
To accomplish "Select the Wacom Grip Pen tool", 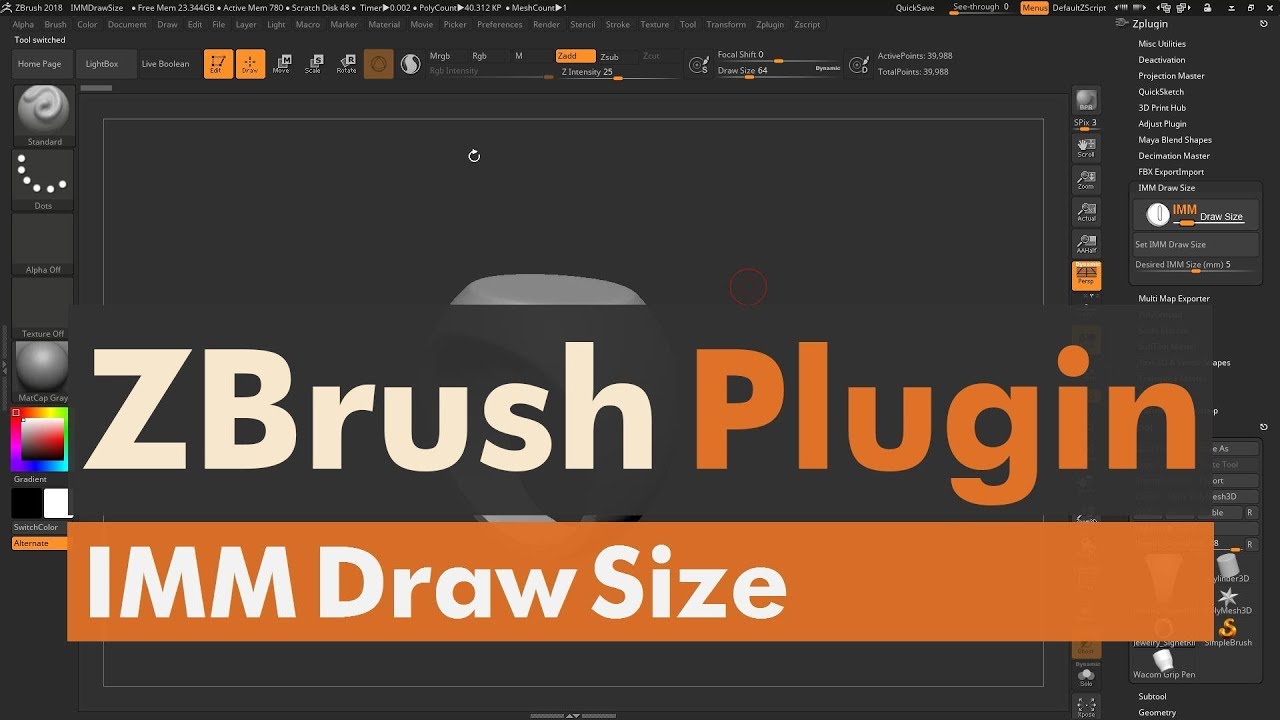I will pos(1163,663).
